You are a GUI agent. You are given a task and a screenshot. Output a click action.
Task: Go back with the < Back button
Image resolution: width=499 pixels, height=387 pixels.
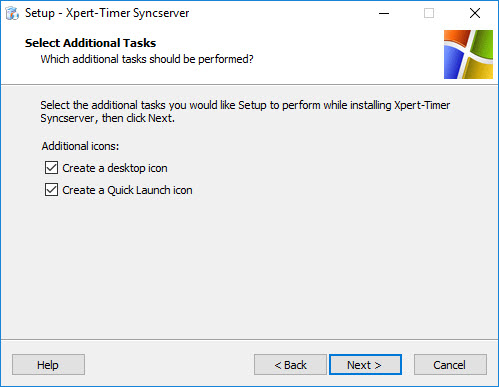coord(290,365)
